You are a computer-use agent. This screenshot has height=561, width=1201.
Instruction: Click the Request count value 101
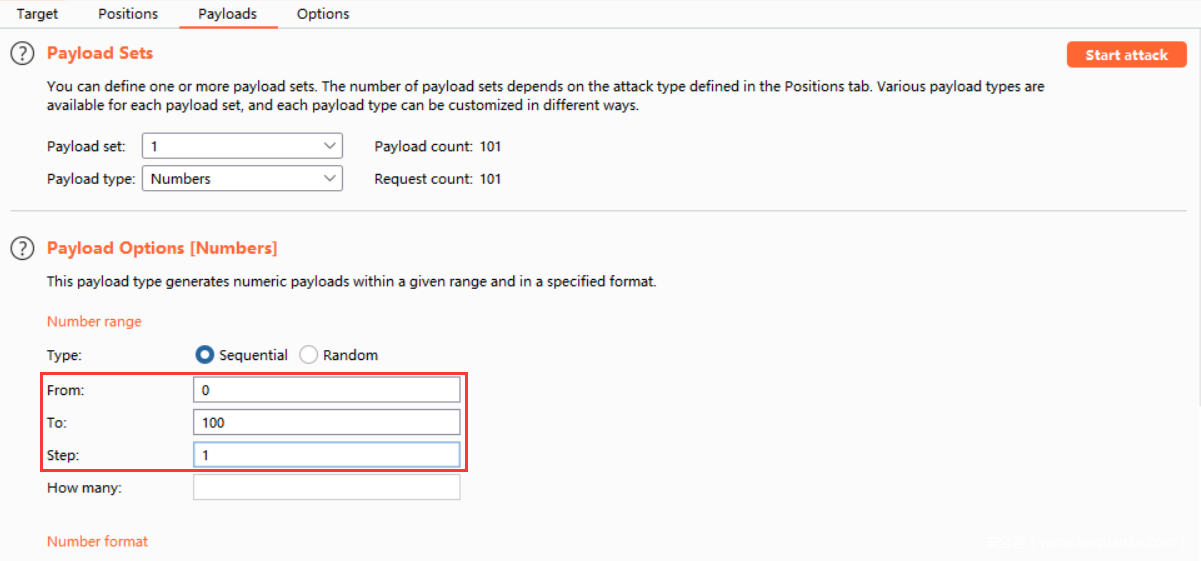tap(490, 179)
